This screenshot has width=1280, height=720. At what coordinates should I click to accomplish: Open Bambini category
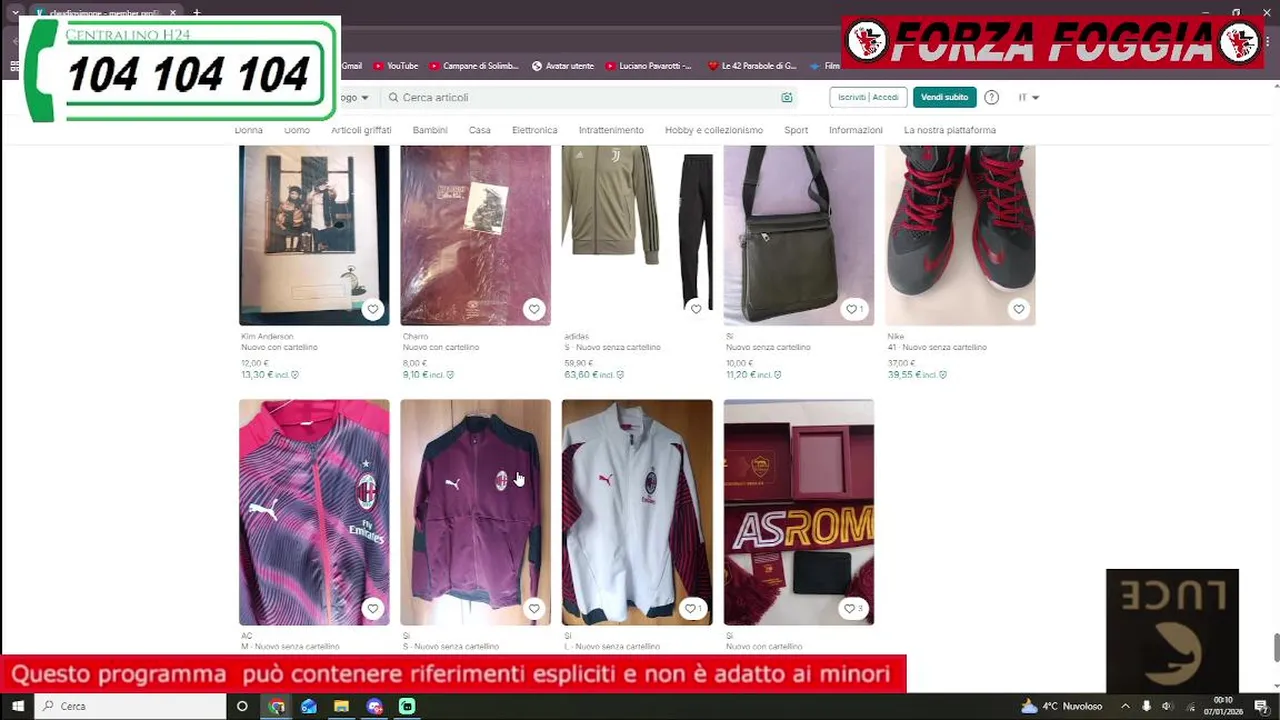pyautogui.click(x=430, y=130)
